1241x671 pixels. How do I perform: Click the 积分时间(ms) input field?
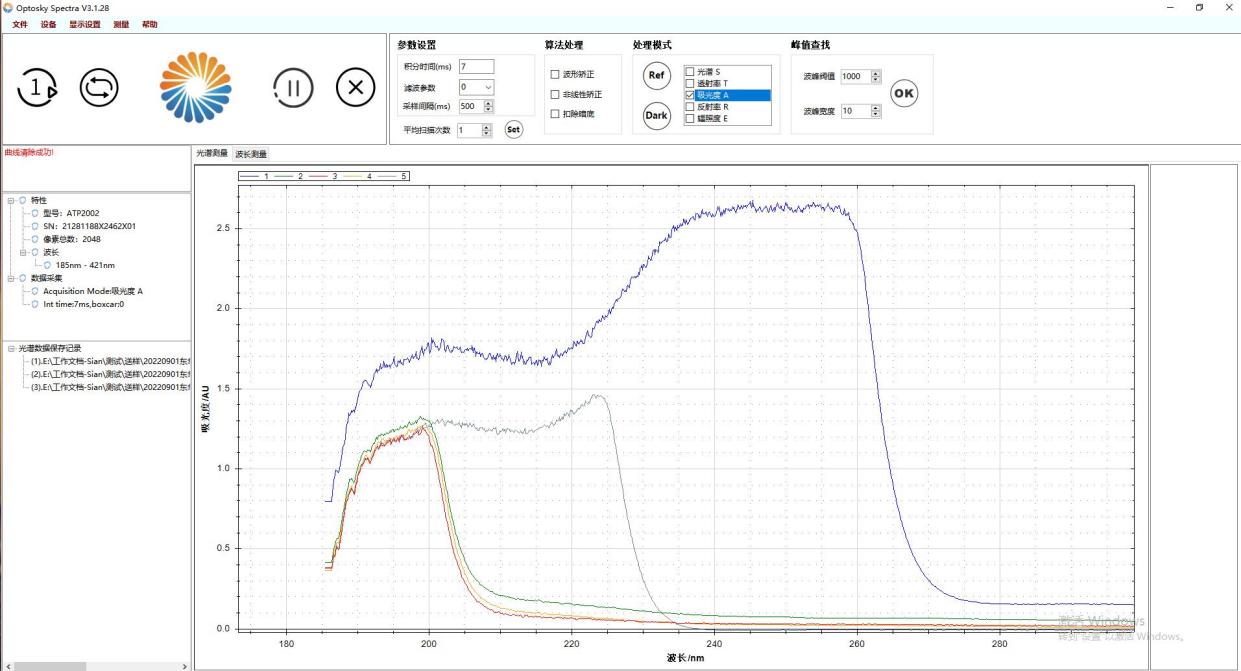click(x=476, y=67)
